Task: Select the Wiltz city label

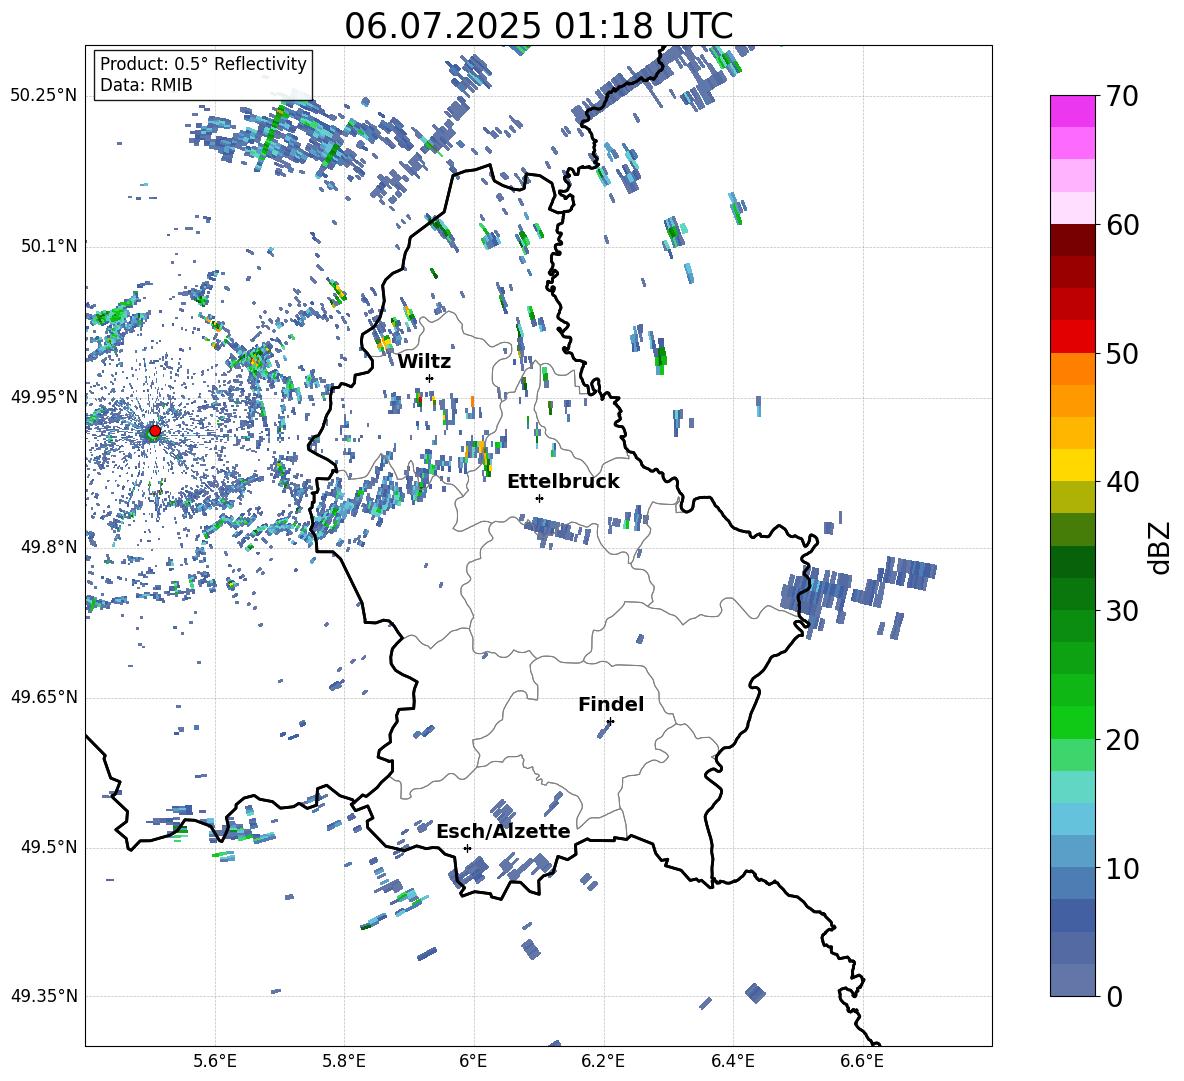Action: [424, 362]
